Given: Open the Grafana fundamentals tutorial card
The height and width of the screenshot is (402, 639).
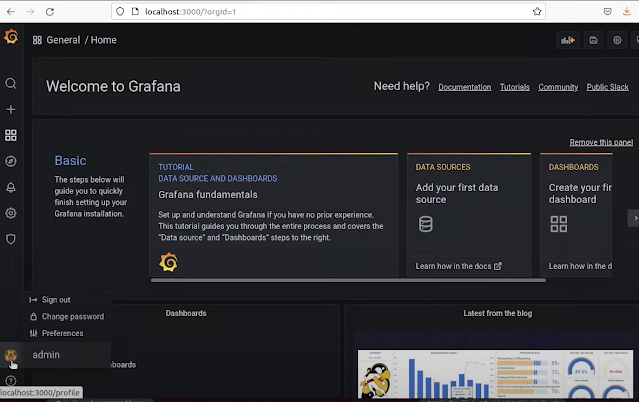Looking at the screenshot, I should tap(274, 215).
